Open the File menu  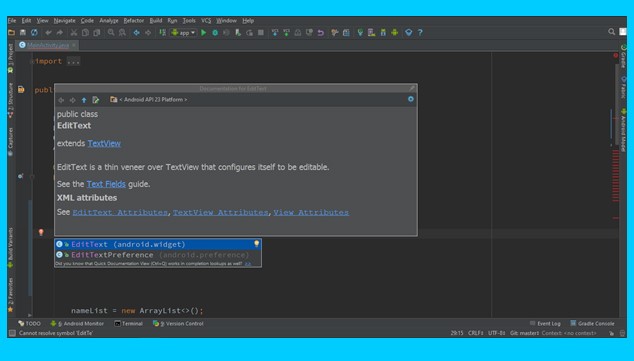point(12,20)
